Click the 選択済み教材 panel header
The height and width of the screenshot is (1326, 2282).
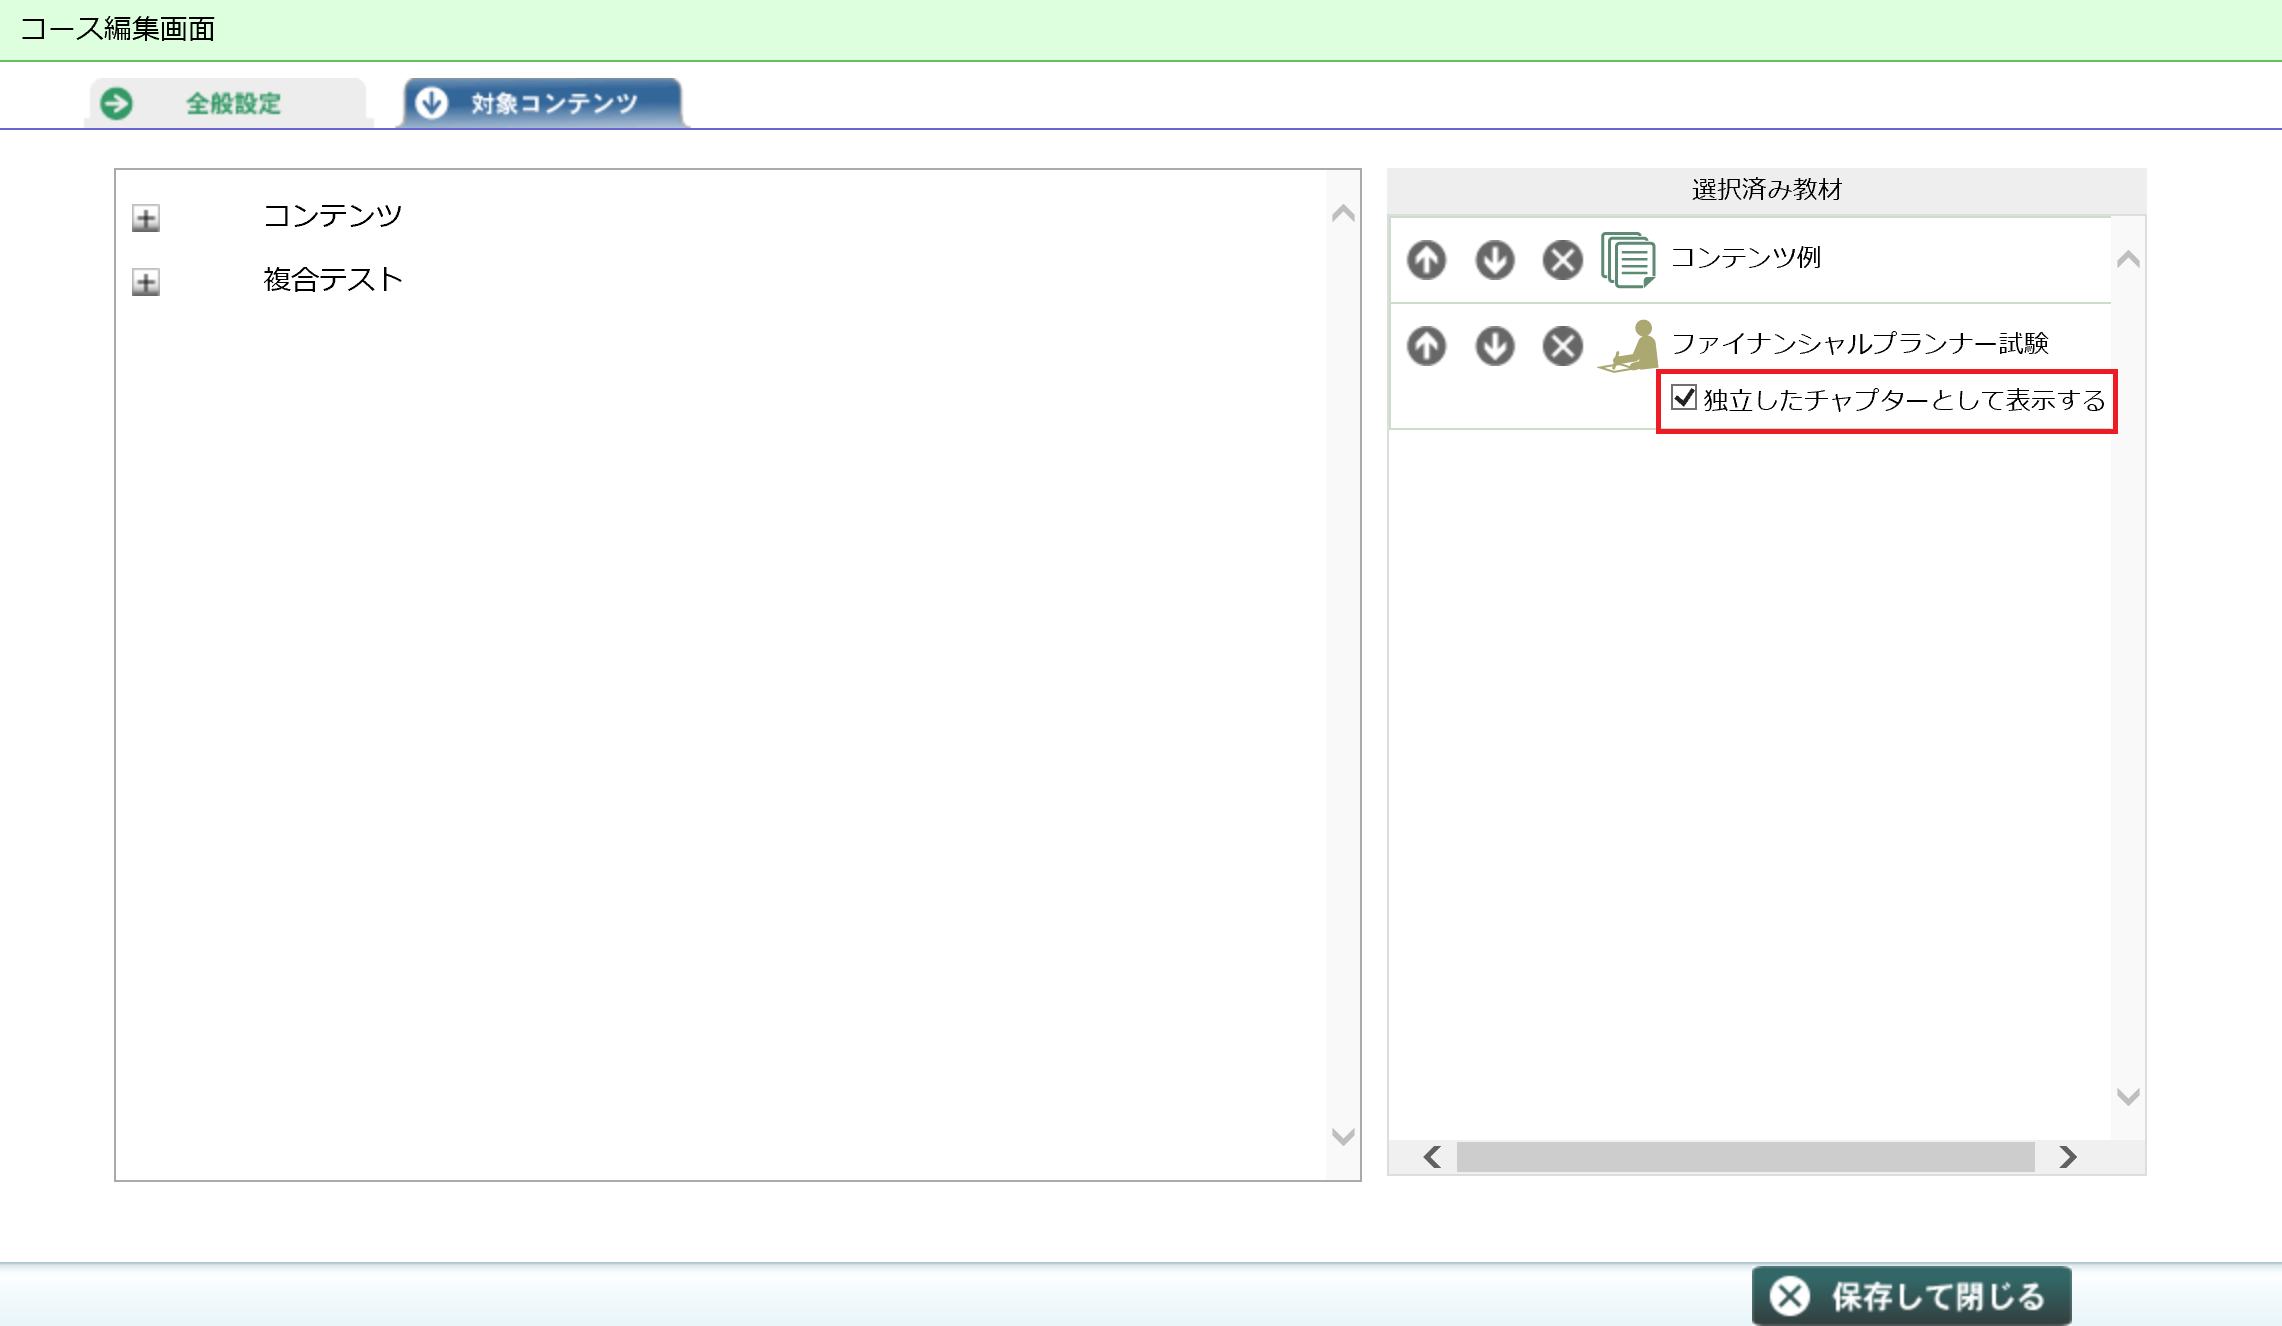point(1766,190)
